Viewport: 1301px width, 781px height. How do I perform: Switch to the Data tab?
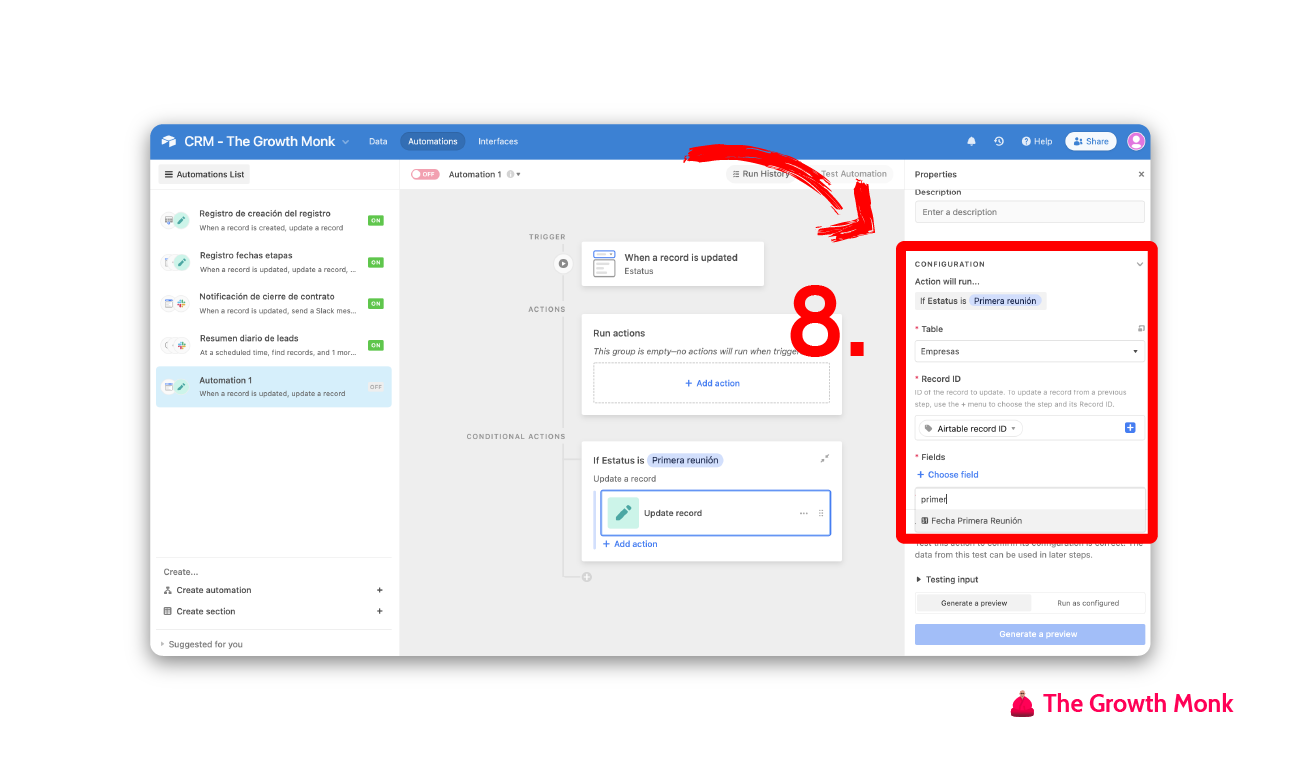pos(378,142)
